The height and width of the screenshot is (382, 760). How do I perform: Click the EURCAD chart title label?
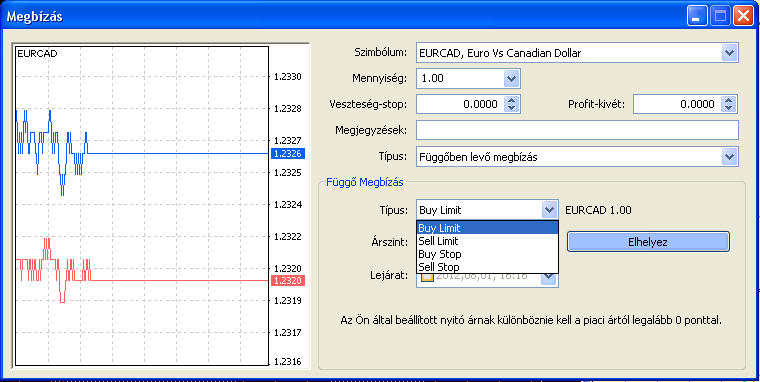point(37,54)
